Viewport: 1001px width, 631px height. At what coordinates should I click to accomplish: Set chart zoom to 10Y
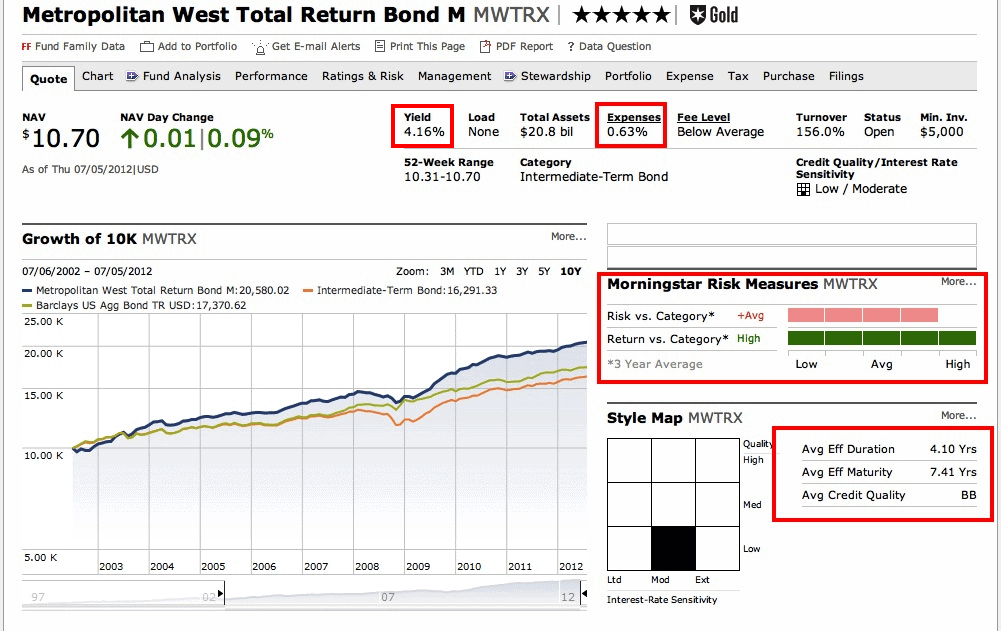click(571, 271)
